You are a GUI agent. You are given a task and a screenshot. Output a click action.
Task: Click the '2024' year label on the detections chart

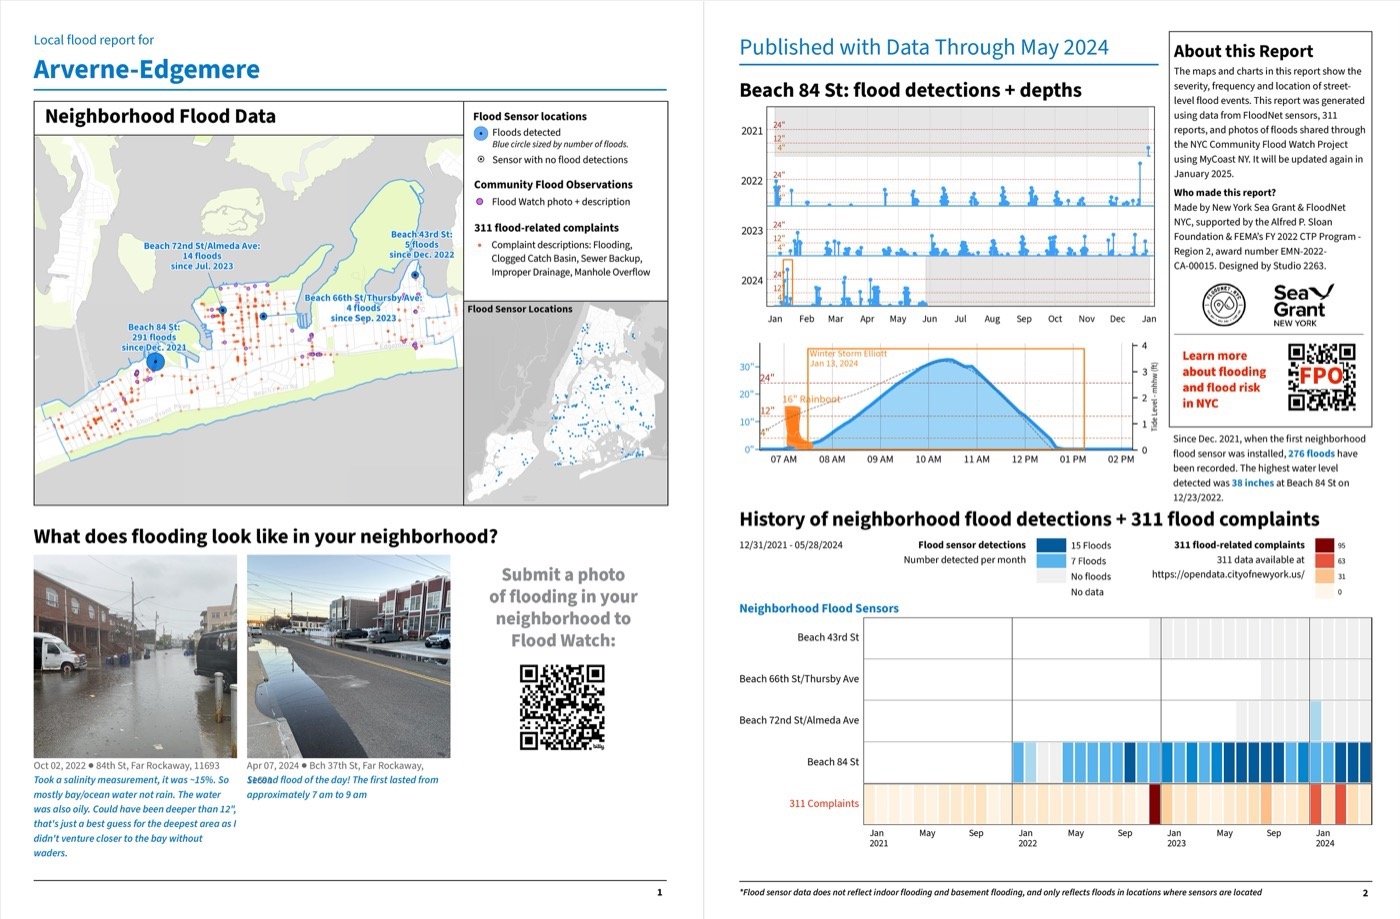[752, 281]
